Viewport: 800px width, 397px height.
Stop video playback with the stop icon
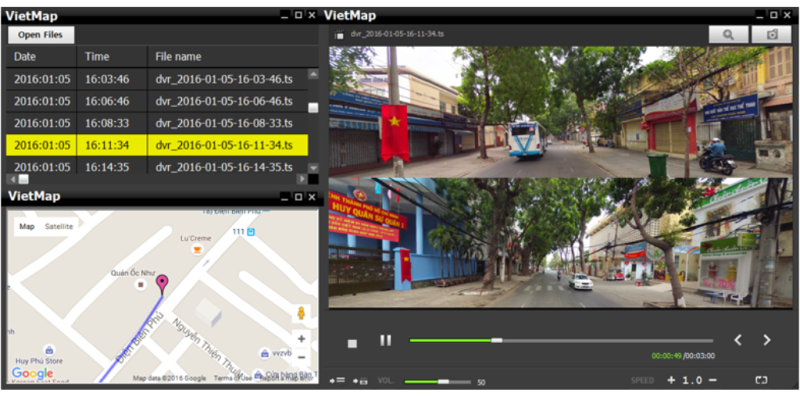[x=352, y=343]
